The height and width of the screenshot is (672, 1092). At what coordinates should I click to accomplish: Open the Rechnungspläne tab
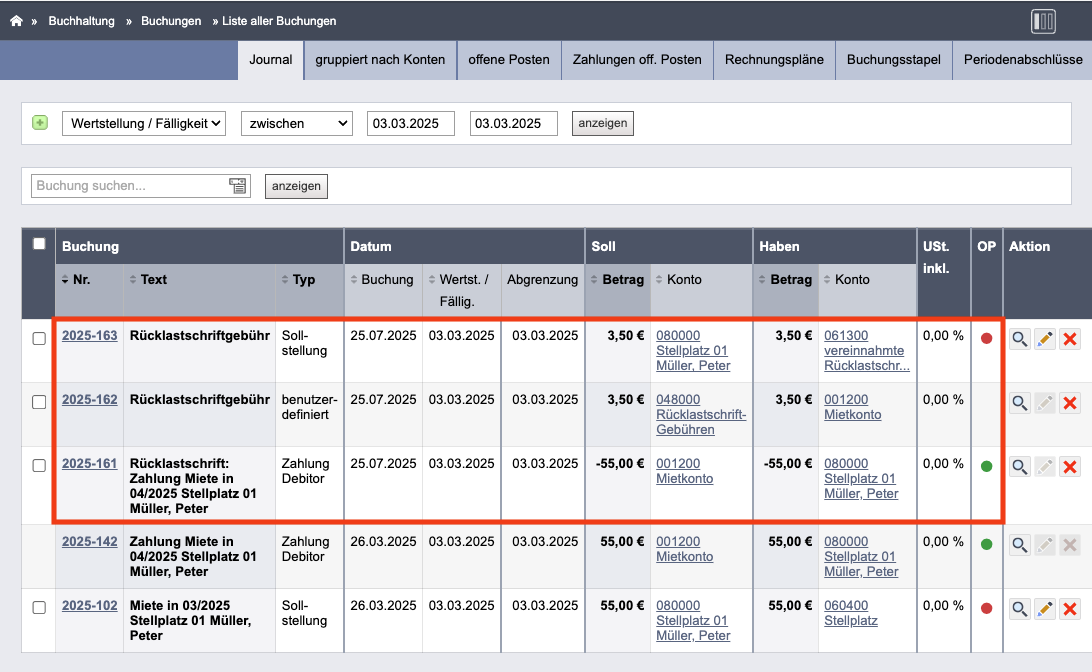coord(774,60)
